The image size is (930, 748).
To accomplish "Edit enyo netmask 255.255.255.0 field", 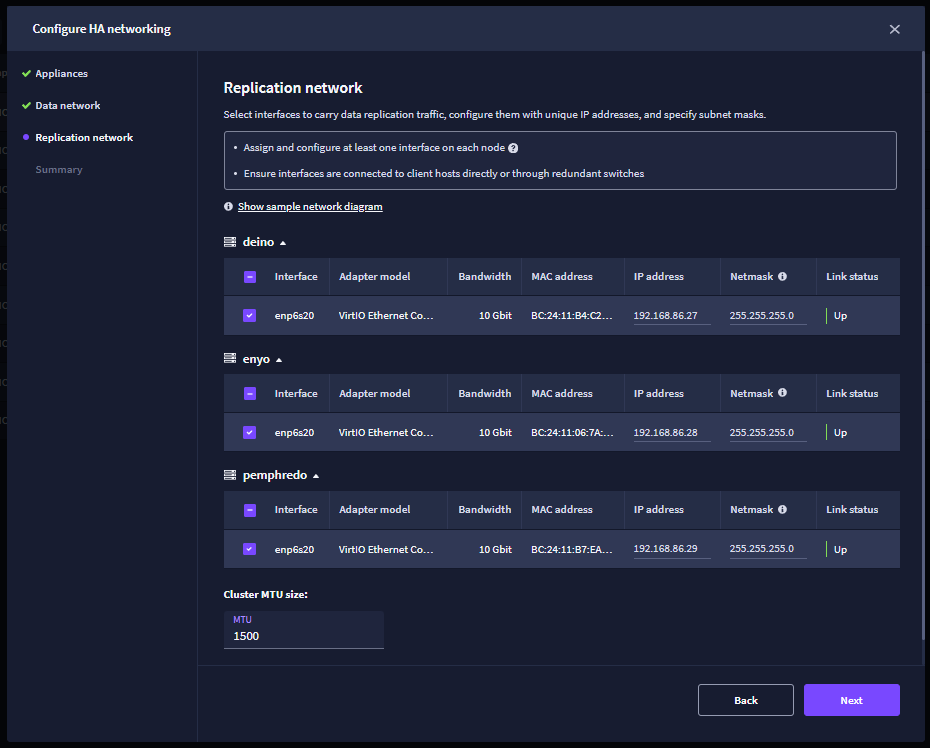I will (x=767, y=432).
